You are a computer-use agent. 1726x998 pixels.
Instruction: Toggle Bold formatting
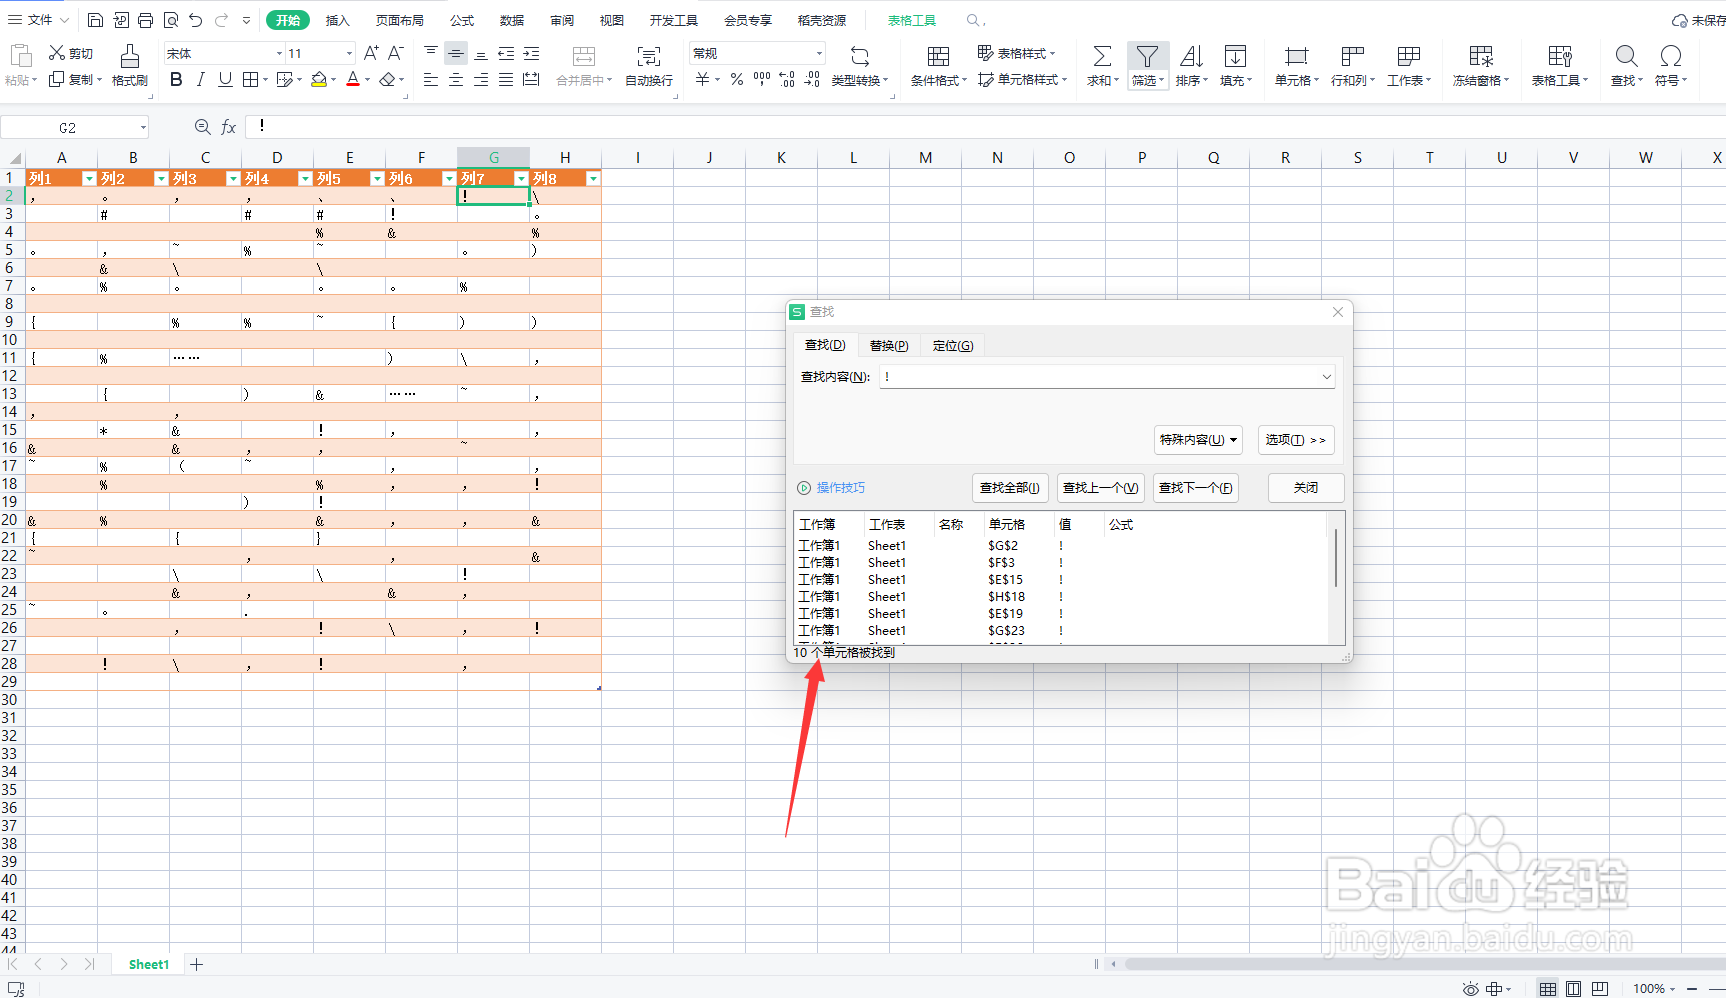(x=176, y=79)
